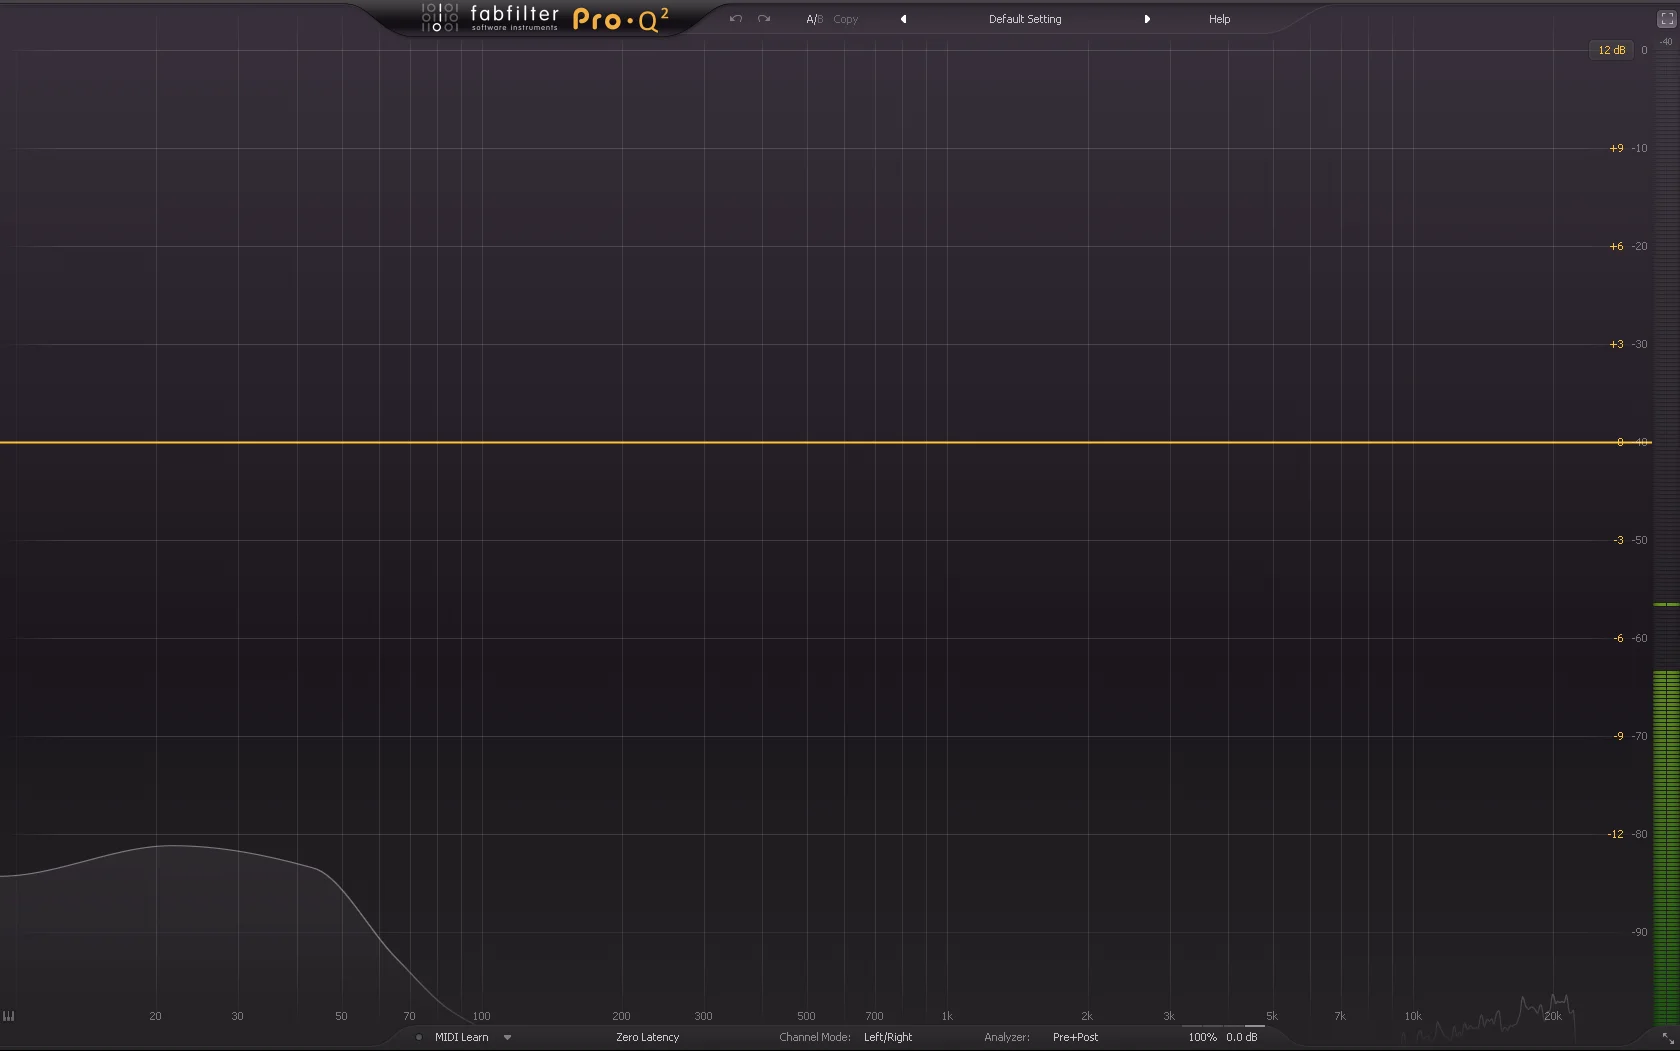Select the Zero Latency processing mode

click(x=647, y=1037)
